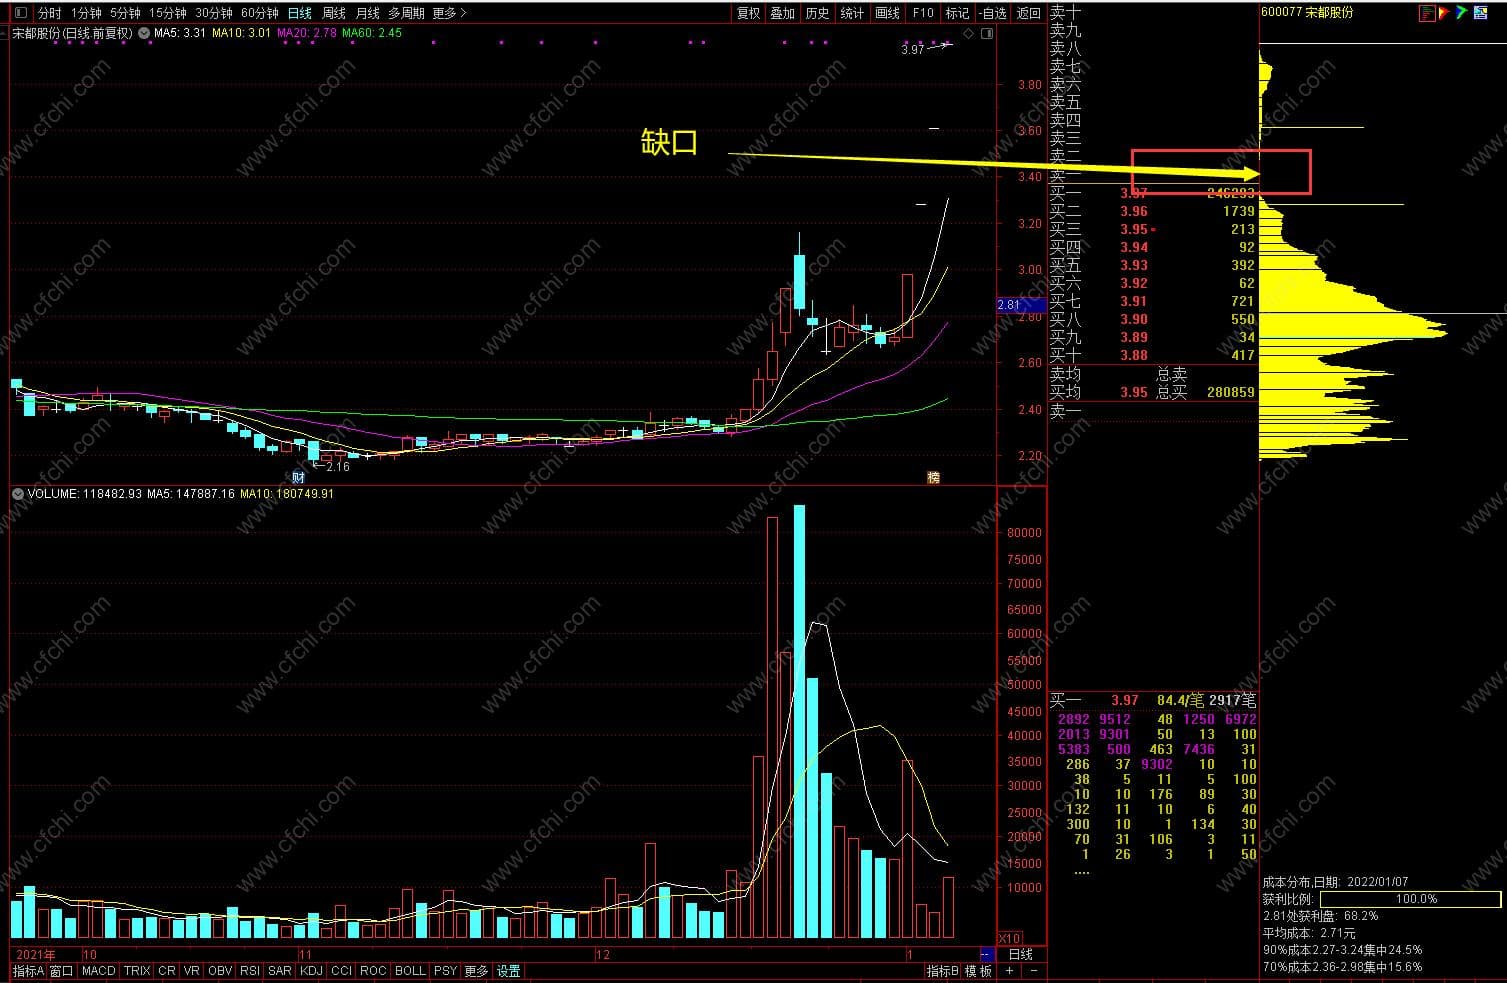Toggle the side panel icon at chart top-right

pos(987,34)
